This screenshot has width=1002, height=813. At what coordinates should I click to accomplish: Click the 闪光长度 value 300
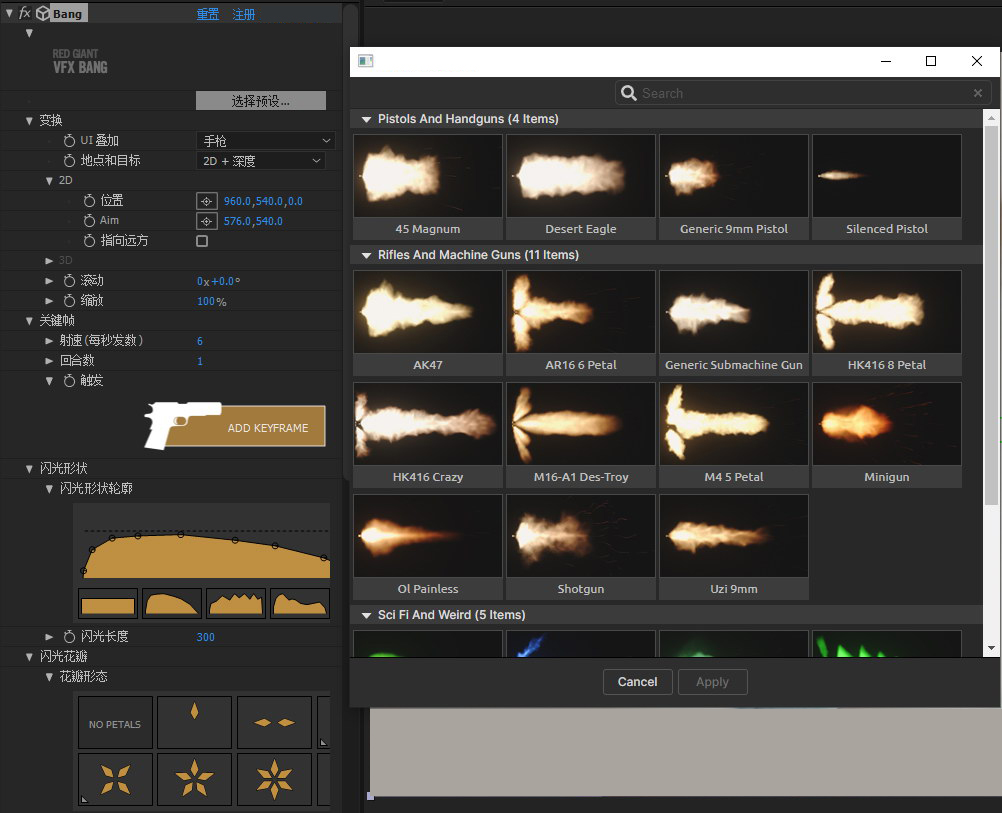(205, 637)
